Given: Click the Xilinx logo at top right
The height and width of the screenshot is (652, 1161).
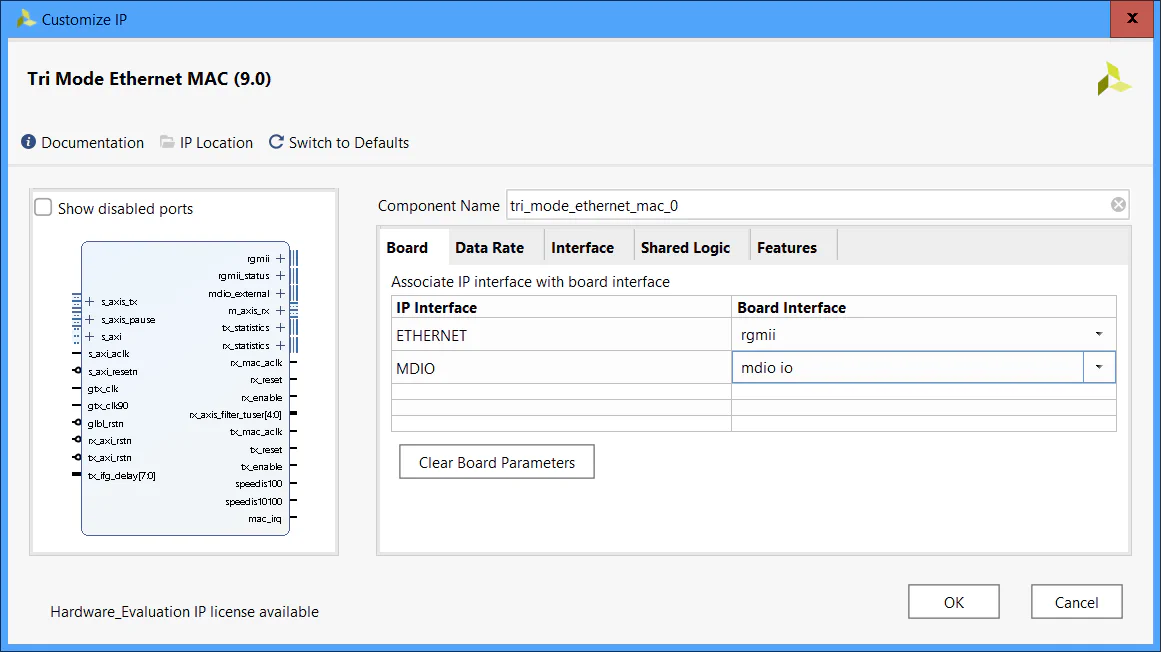Looking at the screenshot, I should pyautogui.click(x=1113, y=79).
